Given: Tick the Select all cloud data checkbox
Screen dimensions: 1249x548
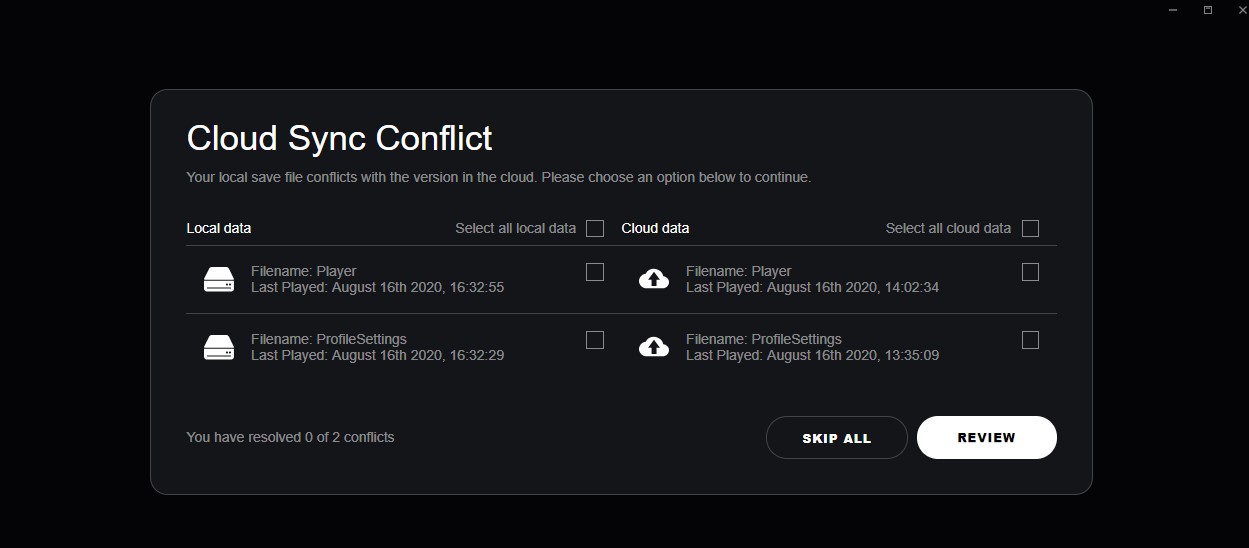Looking at the screenshot, I should click(x=1031, y=228).
